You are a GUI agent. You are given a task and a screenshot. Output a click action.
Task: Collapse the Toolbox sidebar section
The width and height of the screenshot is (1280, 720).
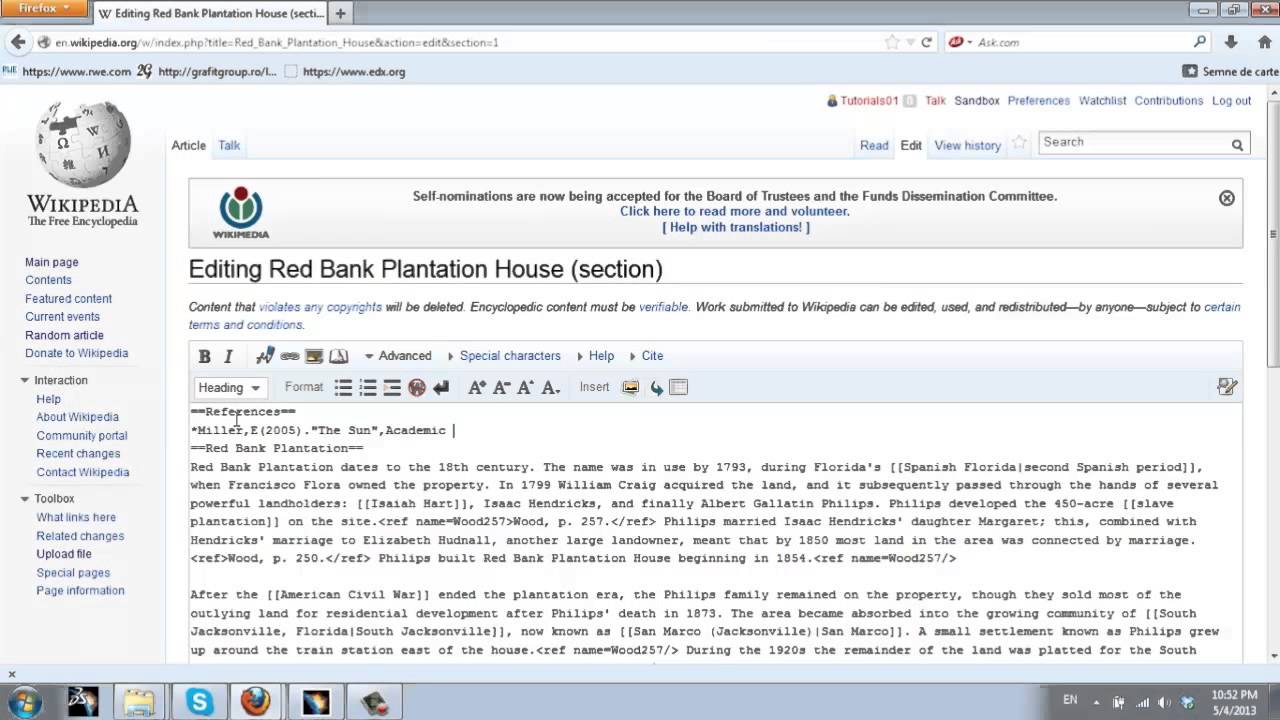(x=47, y=498)
